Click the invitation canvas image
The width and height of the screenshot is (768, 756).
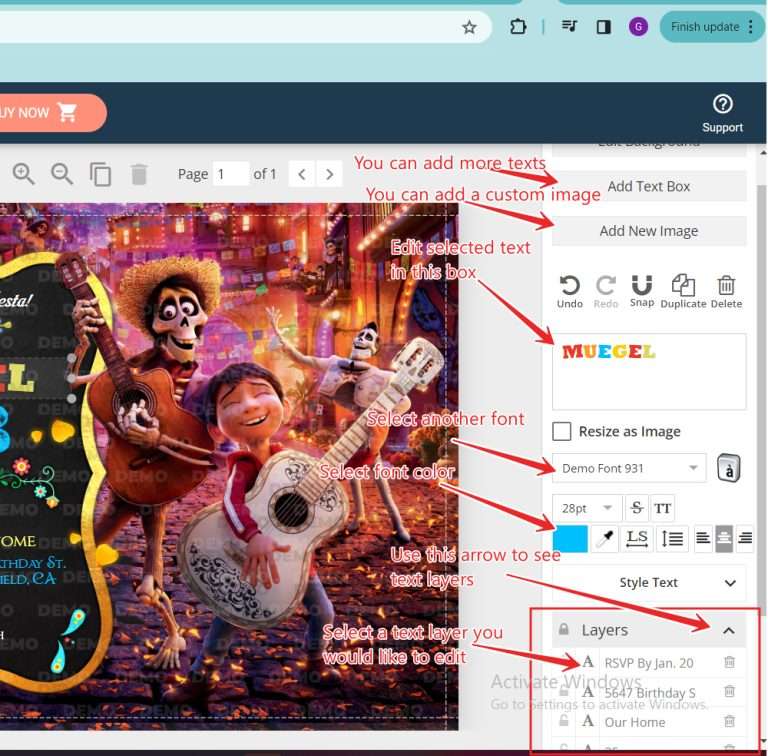229,467
